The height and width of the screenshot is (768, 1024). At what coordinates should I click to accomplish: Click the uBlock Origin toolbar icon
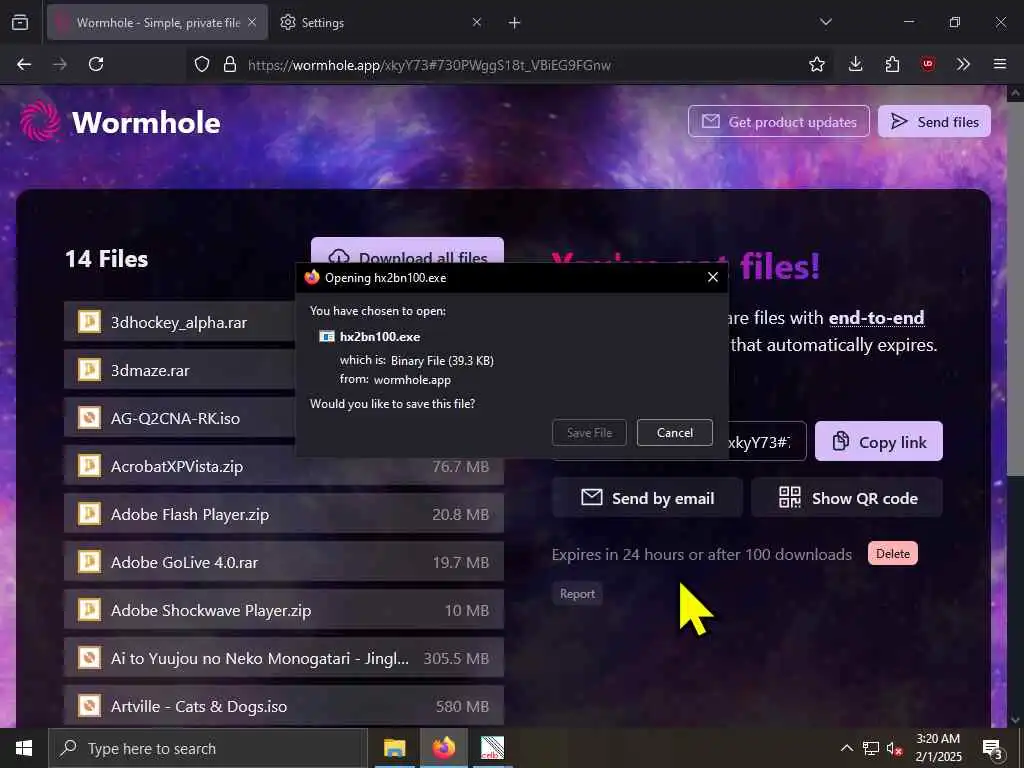(928, 64)
